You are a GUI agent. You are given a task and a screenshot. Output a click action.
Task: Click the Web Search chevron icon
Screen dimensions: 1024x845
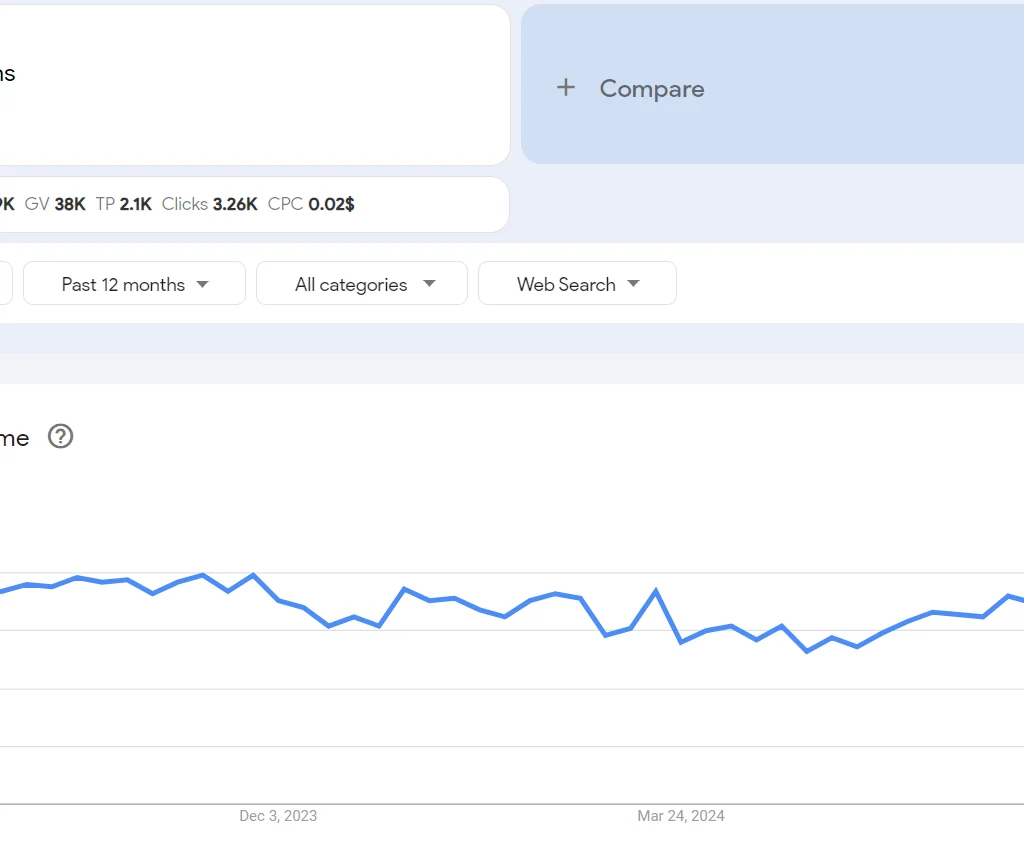point(634,283)
